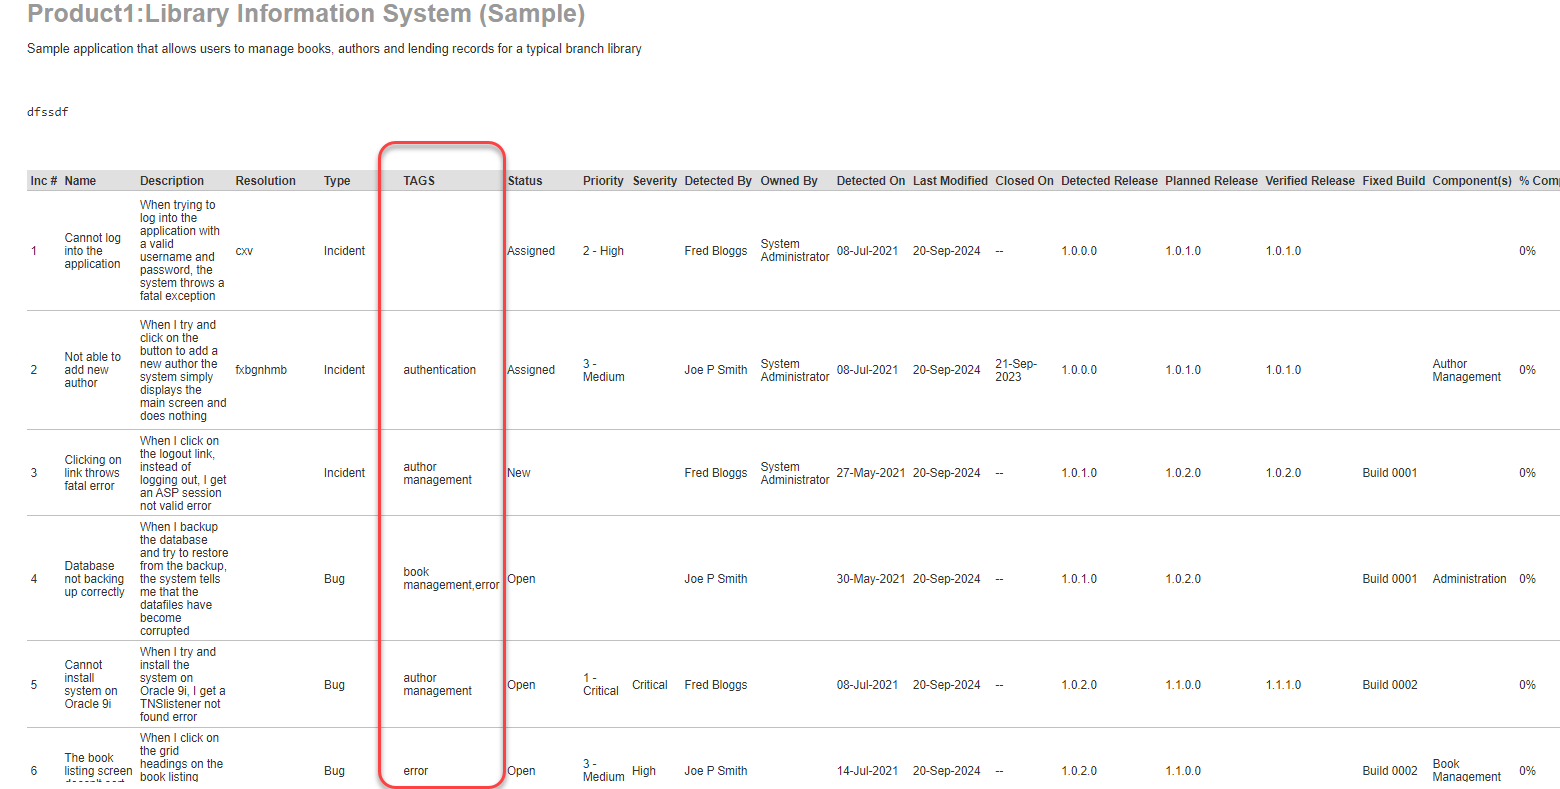
Task: Select the Last Modified column header
Action: tap(949, 181)
